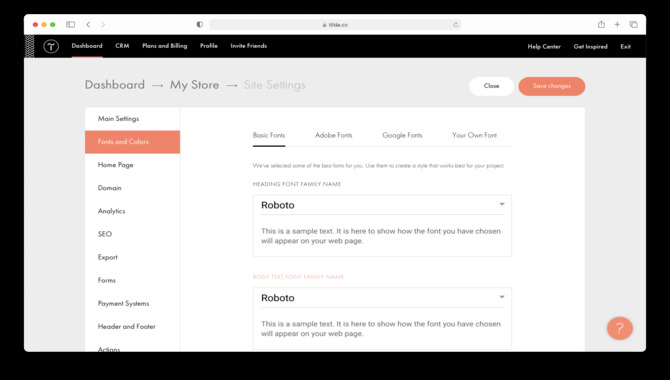Screen dimensions: 670x380
Task: Switch to Adobe Fonts tab
Action: [x=334, y=135]
